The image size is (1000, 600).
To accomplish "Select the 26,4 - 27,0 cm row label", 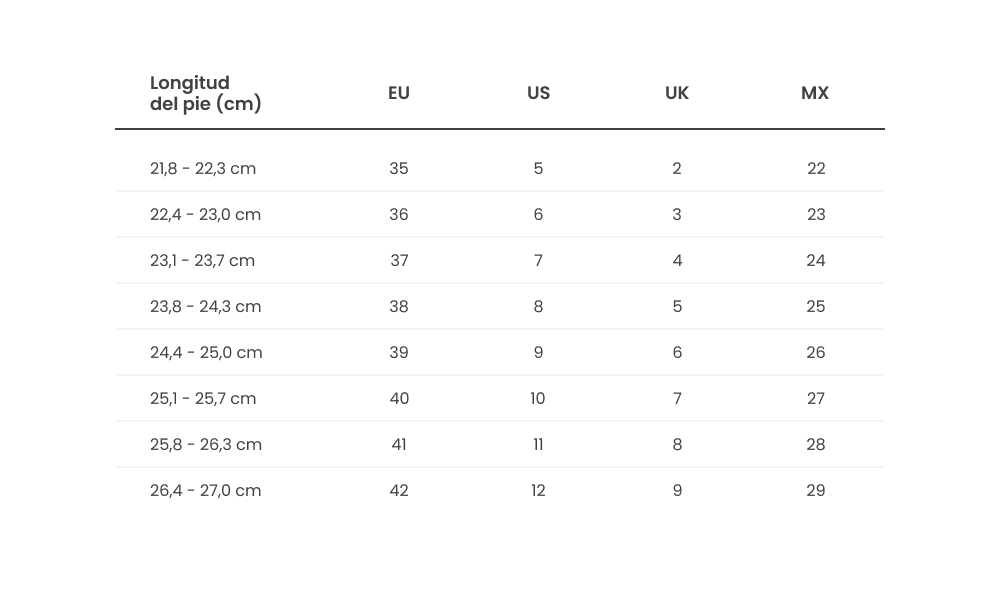I will pos(205,490).
